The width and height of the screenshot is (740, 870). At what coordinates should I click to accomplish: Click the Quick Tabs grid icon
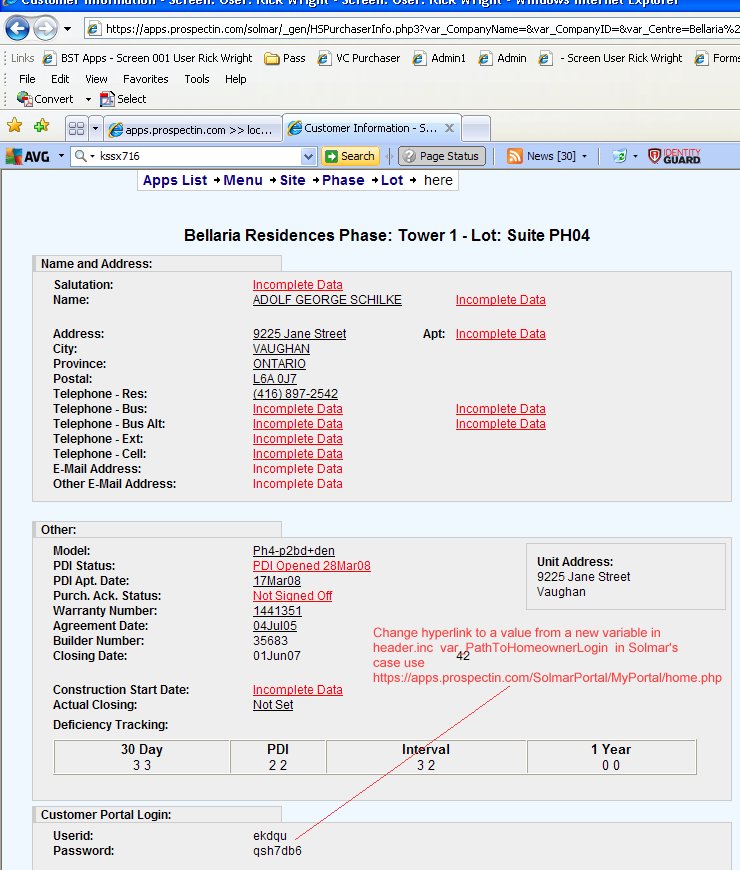pyautogui.click(x=77, y=129)
